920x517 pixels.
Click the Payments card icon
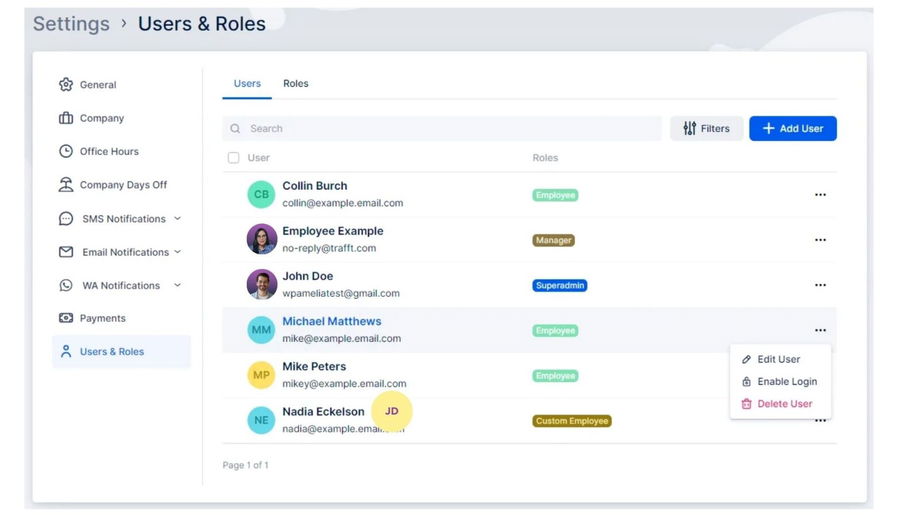[66, 318]
